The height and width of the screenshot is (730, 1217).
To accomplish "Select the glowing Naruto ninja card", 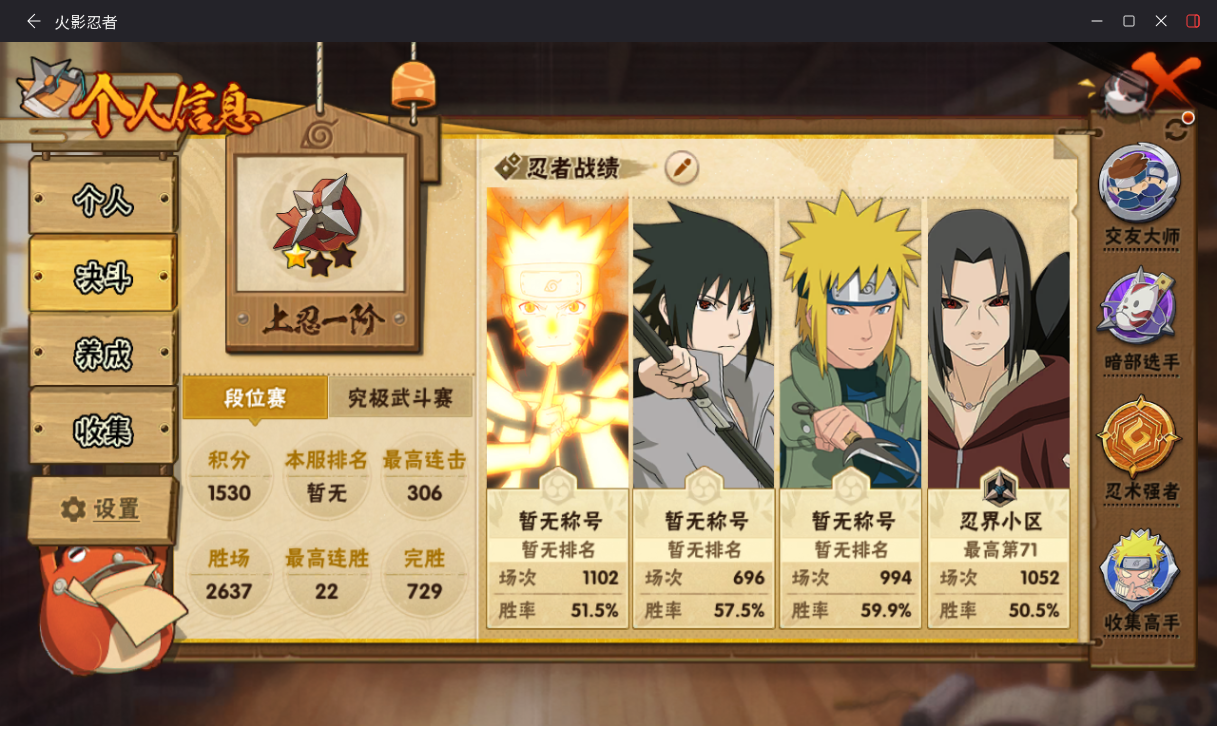I will (557, 408).
